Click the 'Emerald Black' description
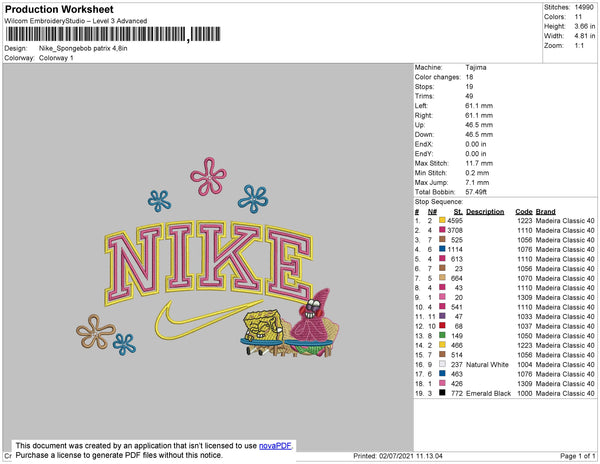The height and width of the screenshot is (464, 600). pos(489,393)
